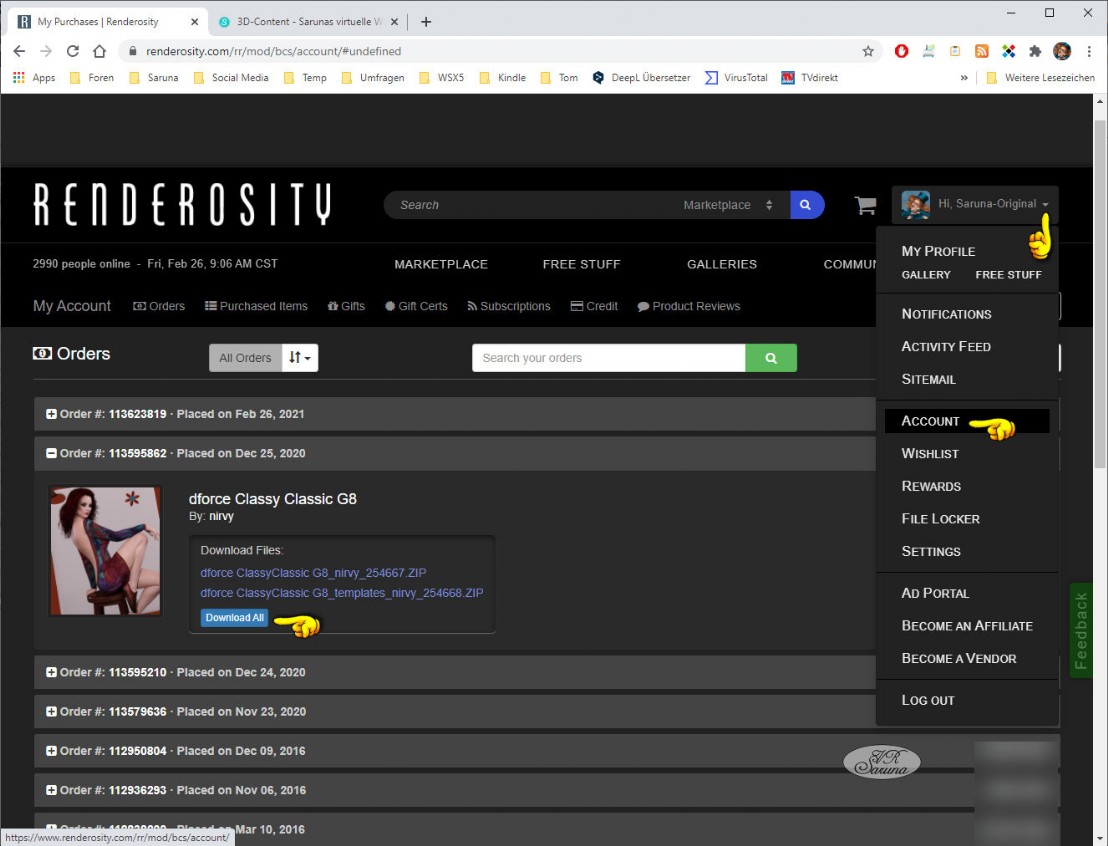Open Settings from the user menu
This screenshot has width=1108, height=846.
(931, 551)
